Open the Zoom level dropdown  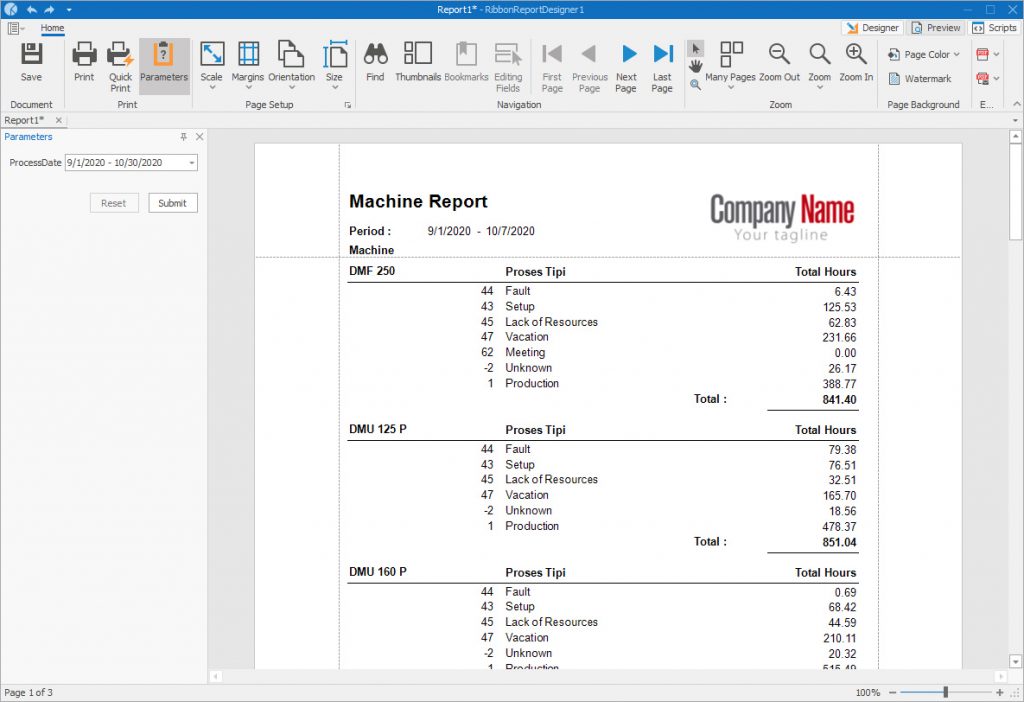(820, 87)
